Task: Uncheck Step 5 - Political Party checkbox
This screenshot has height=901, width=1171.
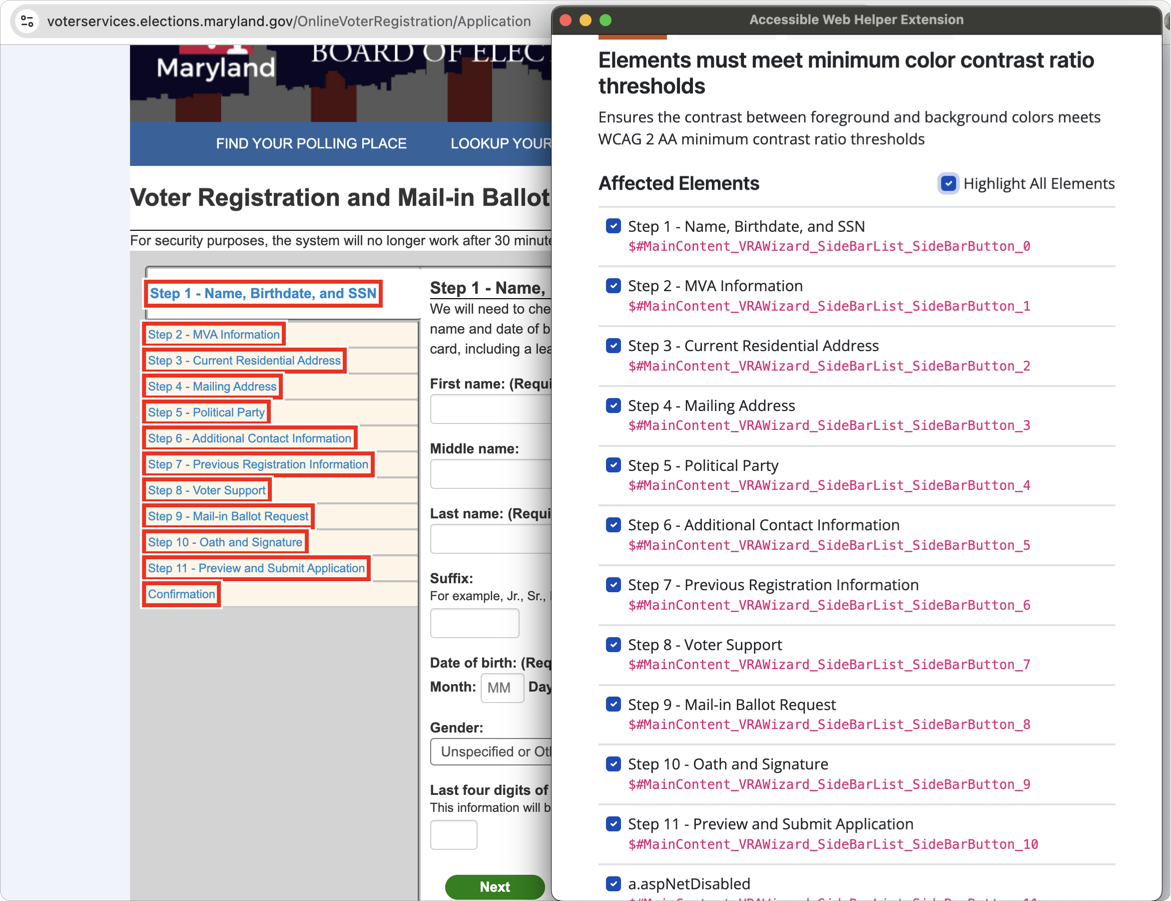Action: click(x=613, y=465)
